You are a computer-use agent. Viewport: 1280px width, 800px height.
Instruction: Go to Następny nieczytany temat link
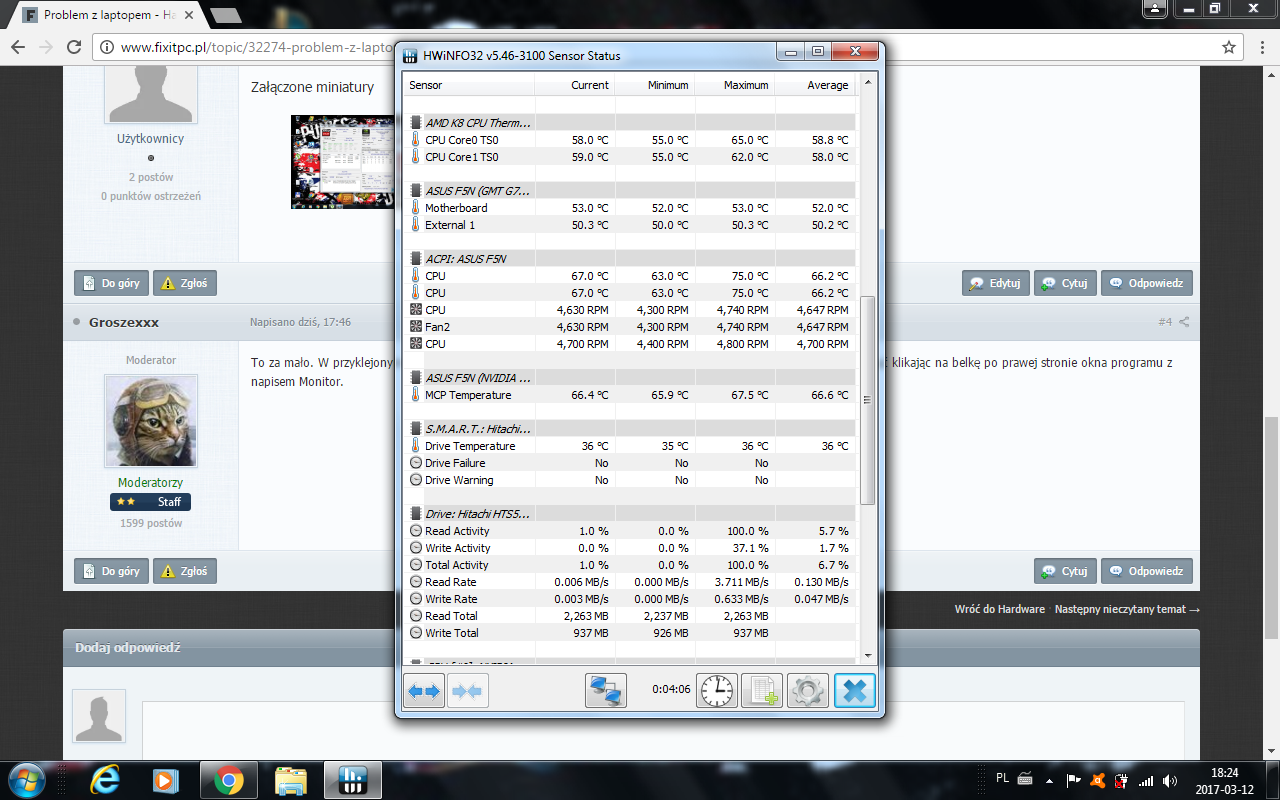pos(1127,609)
